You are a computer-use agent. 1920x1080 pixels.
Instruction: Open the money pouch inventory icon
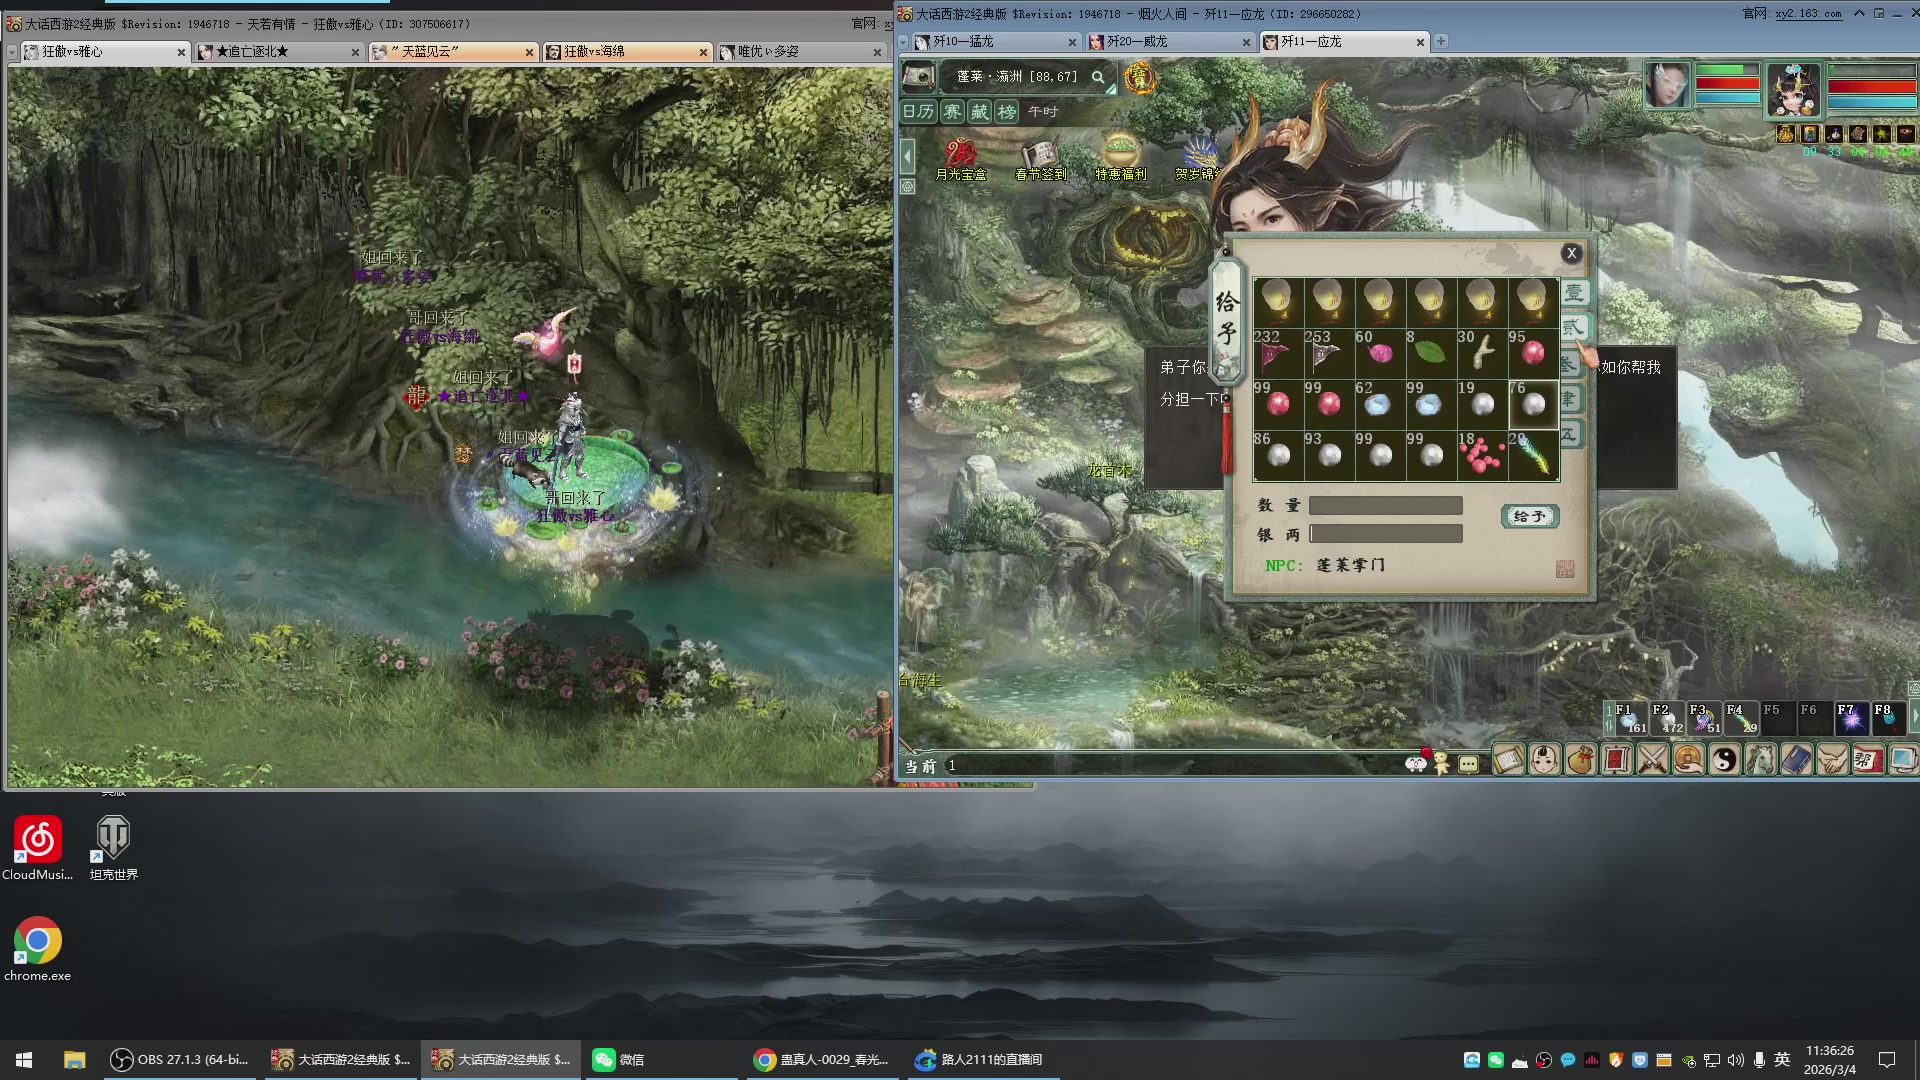tap(1581, 760)
